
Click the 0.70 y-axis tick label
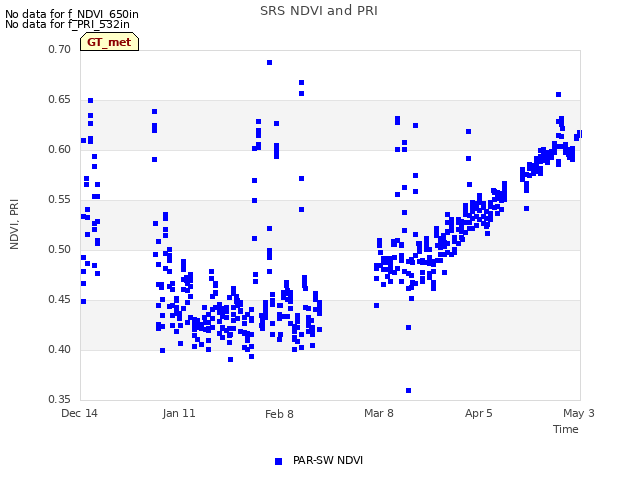60,49
